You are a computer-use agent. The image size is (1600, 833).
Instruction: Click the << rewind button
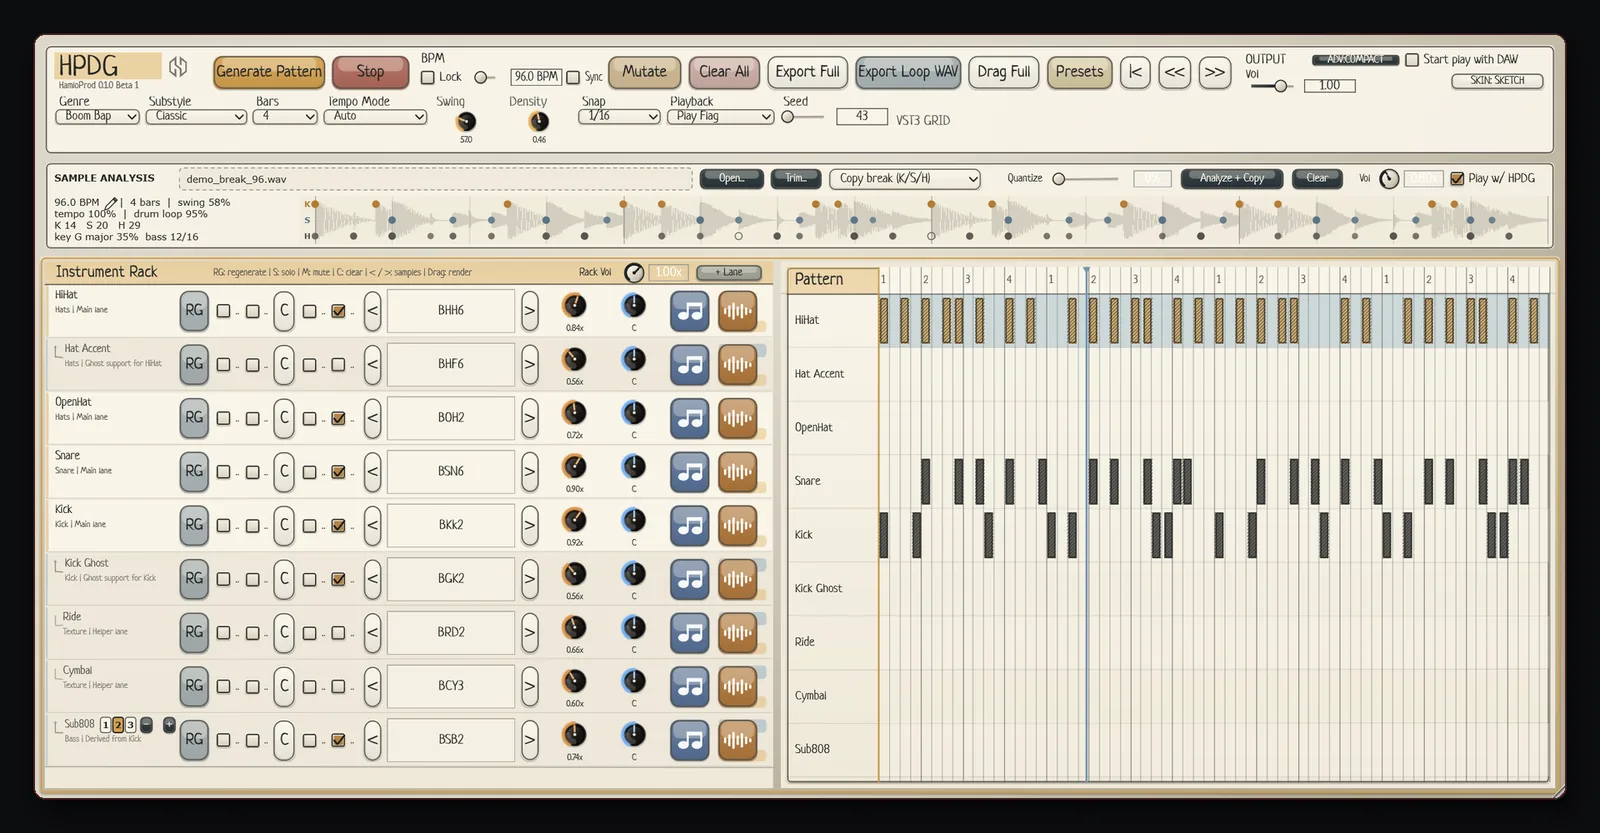tap(1175, 72)
